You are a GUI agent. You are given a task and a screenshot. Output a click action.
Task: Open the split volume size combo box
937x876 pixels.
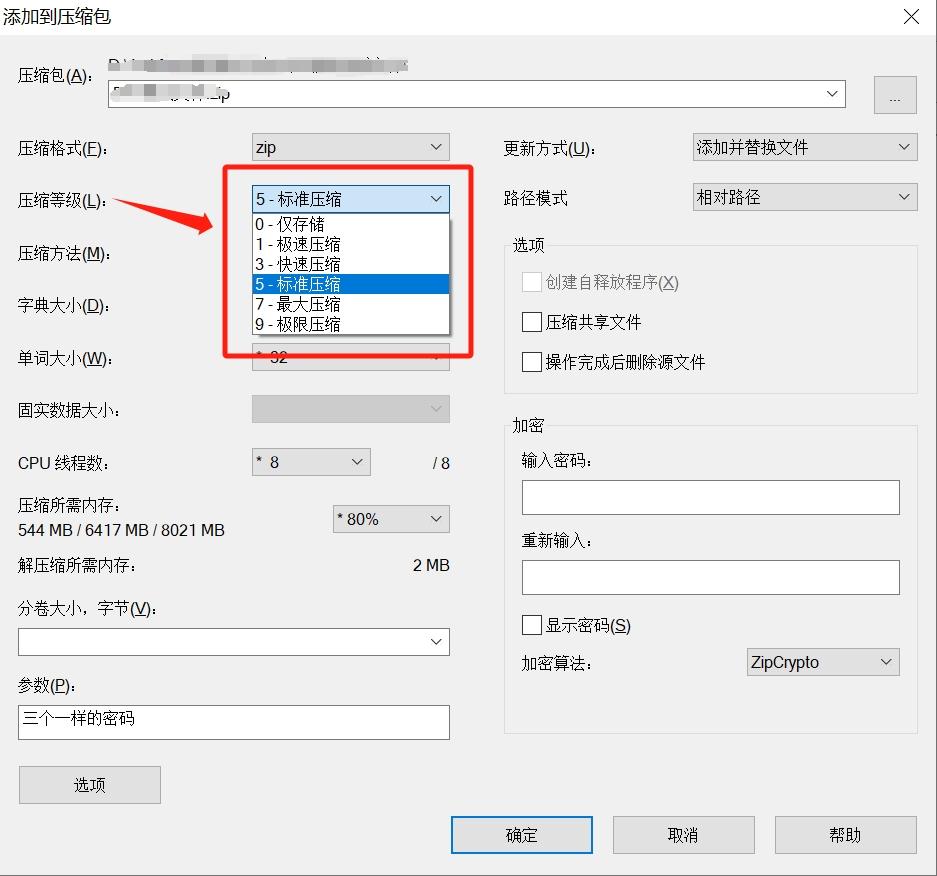(234, 642)
